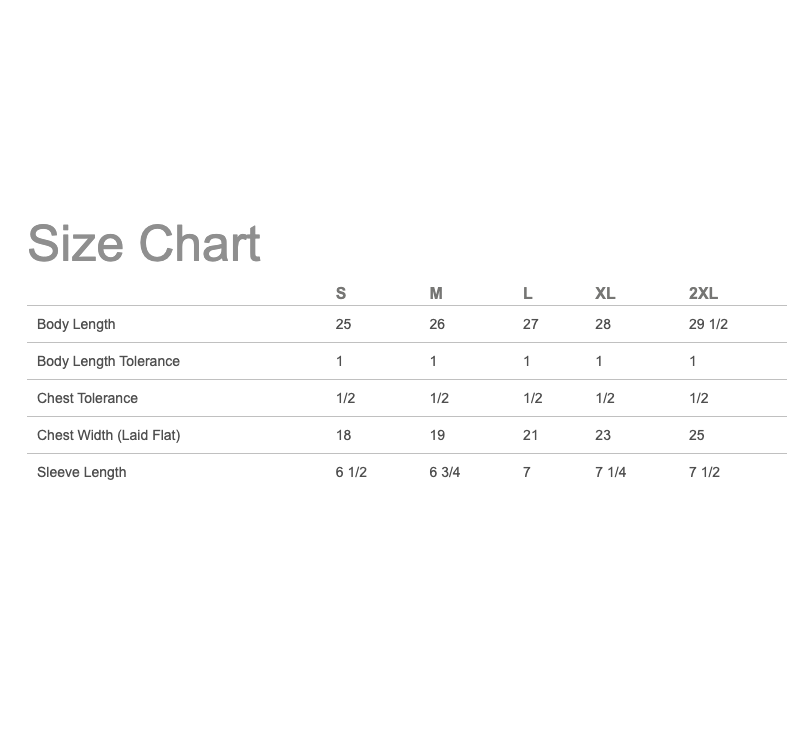Select the Chest Width (Laid Flat) label
The image size is (794, 737).
(x=108, y=435)
